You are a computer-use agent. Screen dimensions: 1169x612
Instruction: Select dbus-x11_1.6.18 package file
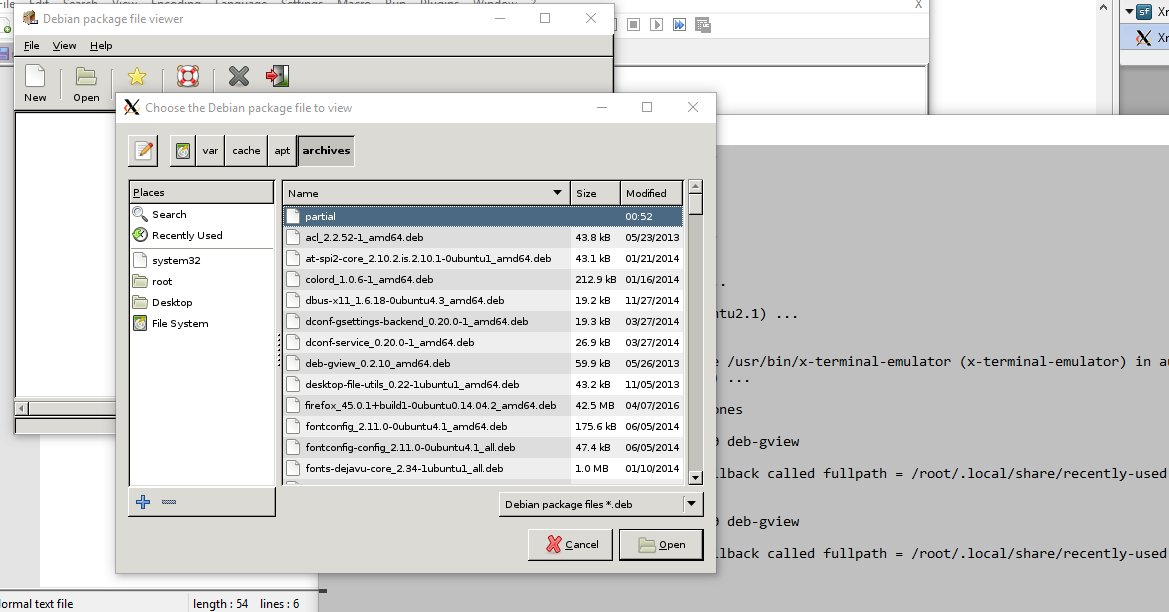482,300
